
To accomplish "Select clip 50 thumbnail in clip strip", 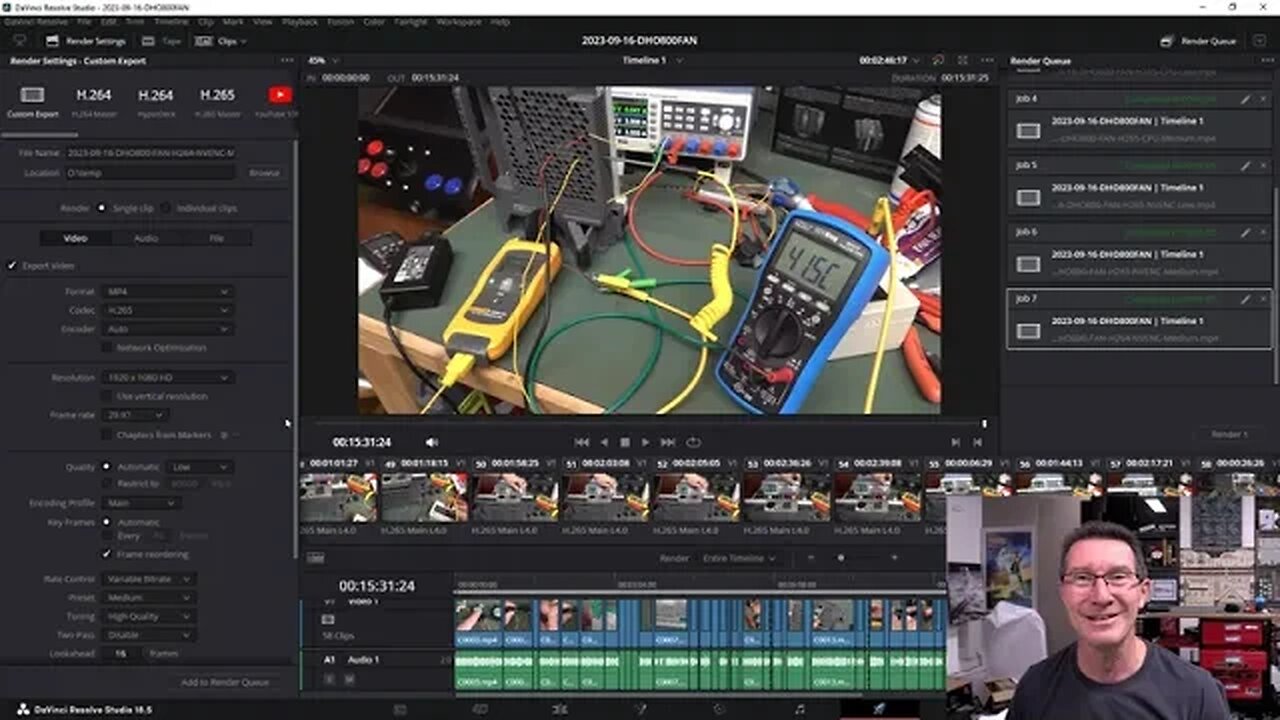I will [516, 497].
